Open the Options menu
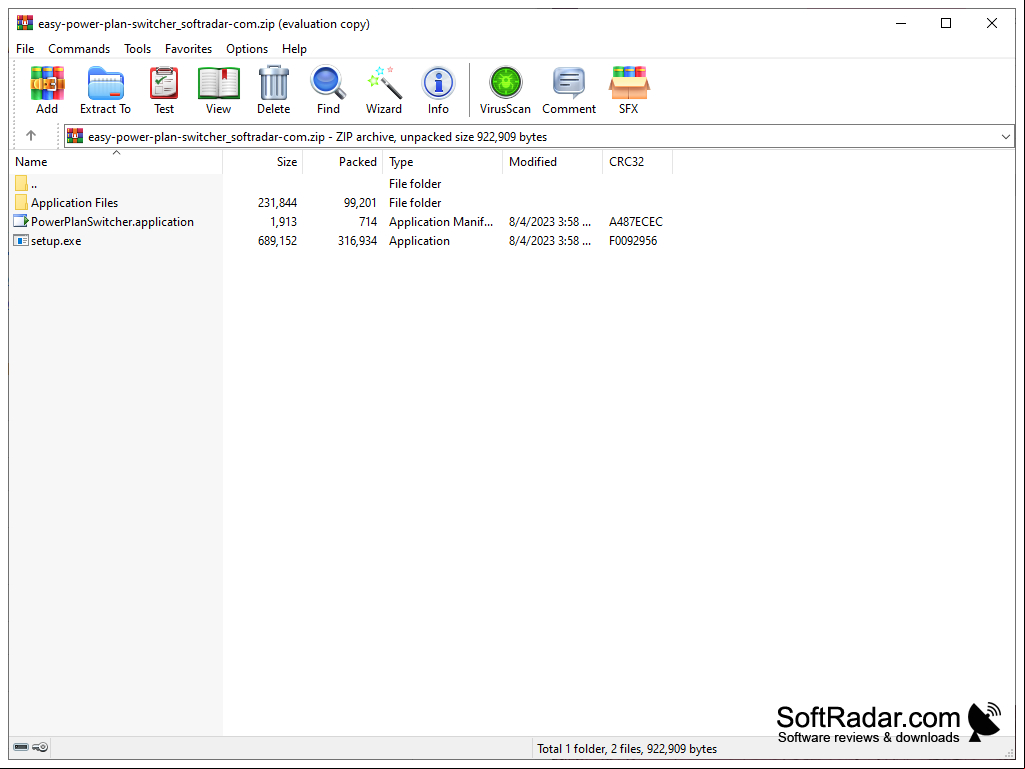Screen dimensions: 1025x769 coord(247,49)
